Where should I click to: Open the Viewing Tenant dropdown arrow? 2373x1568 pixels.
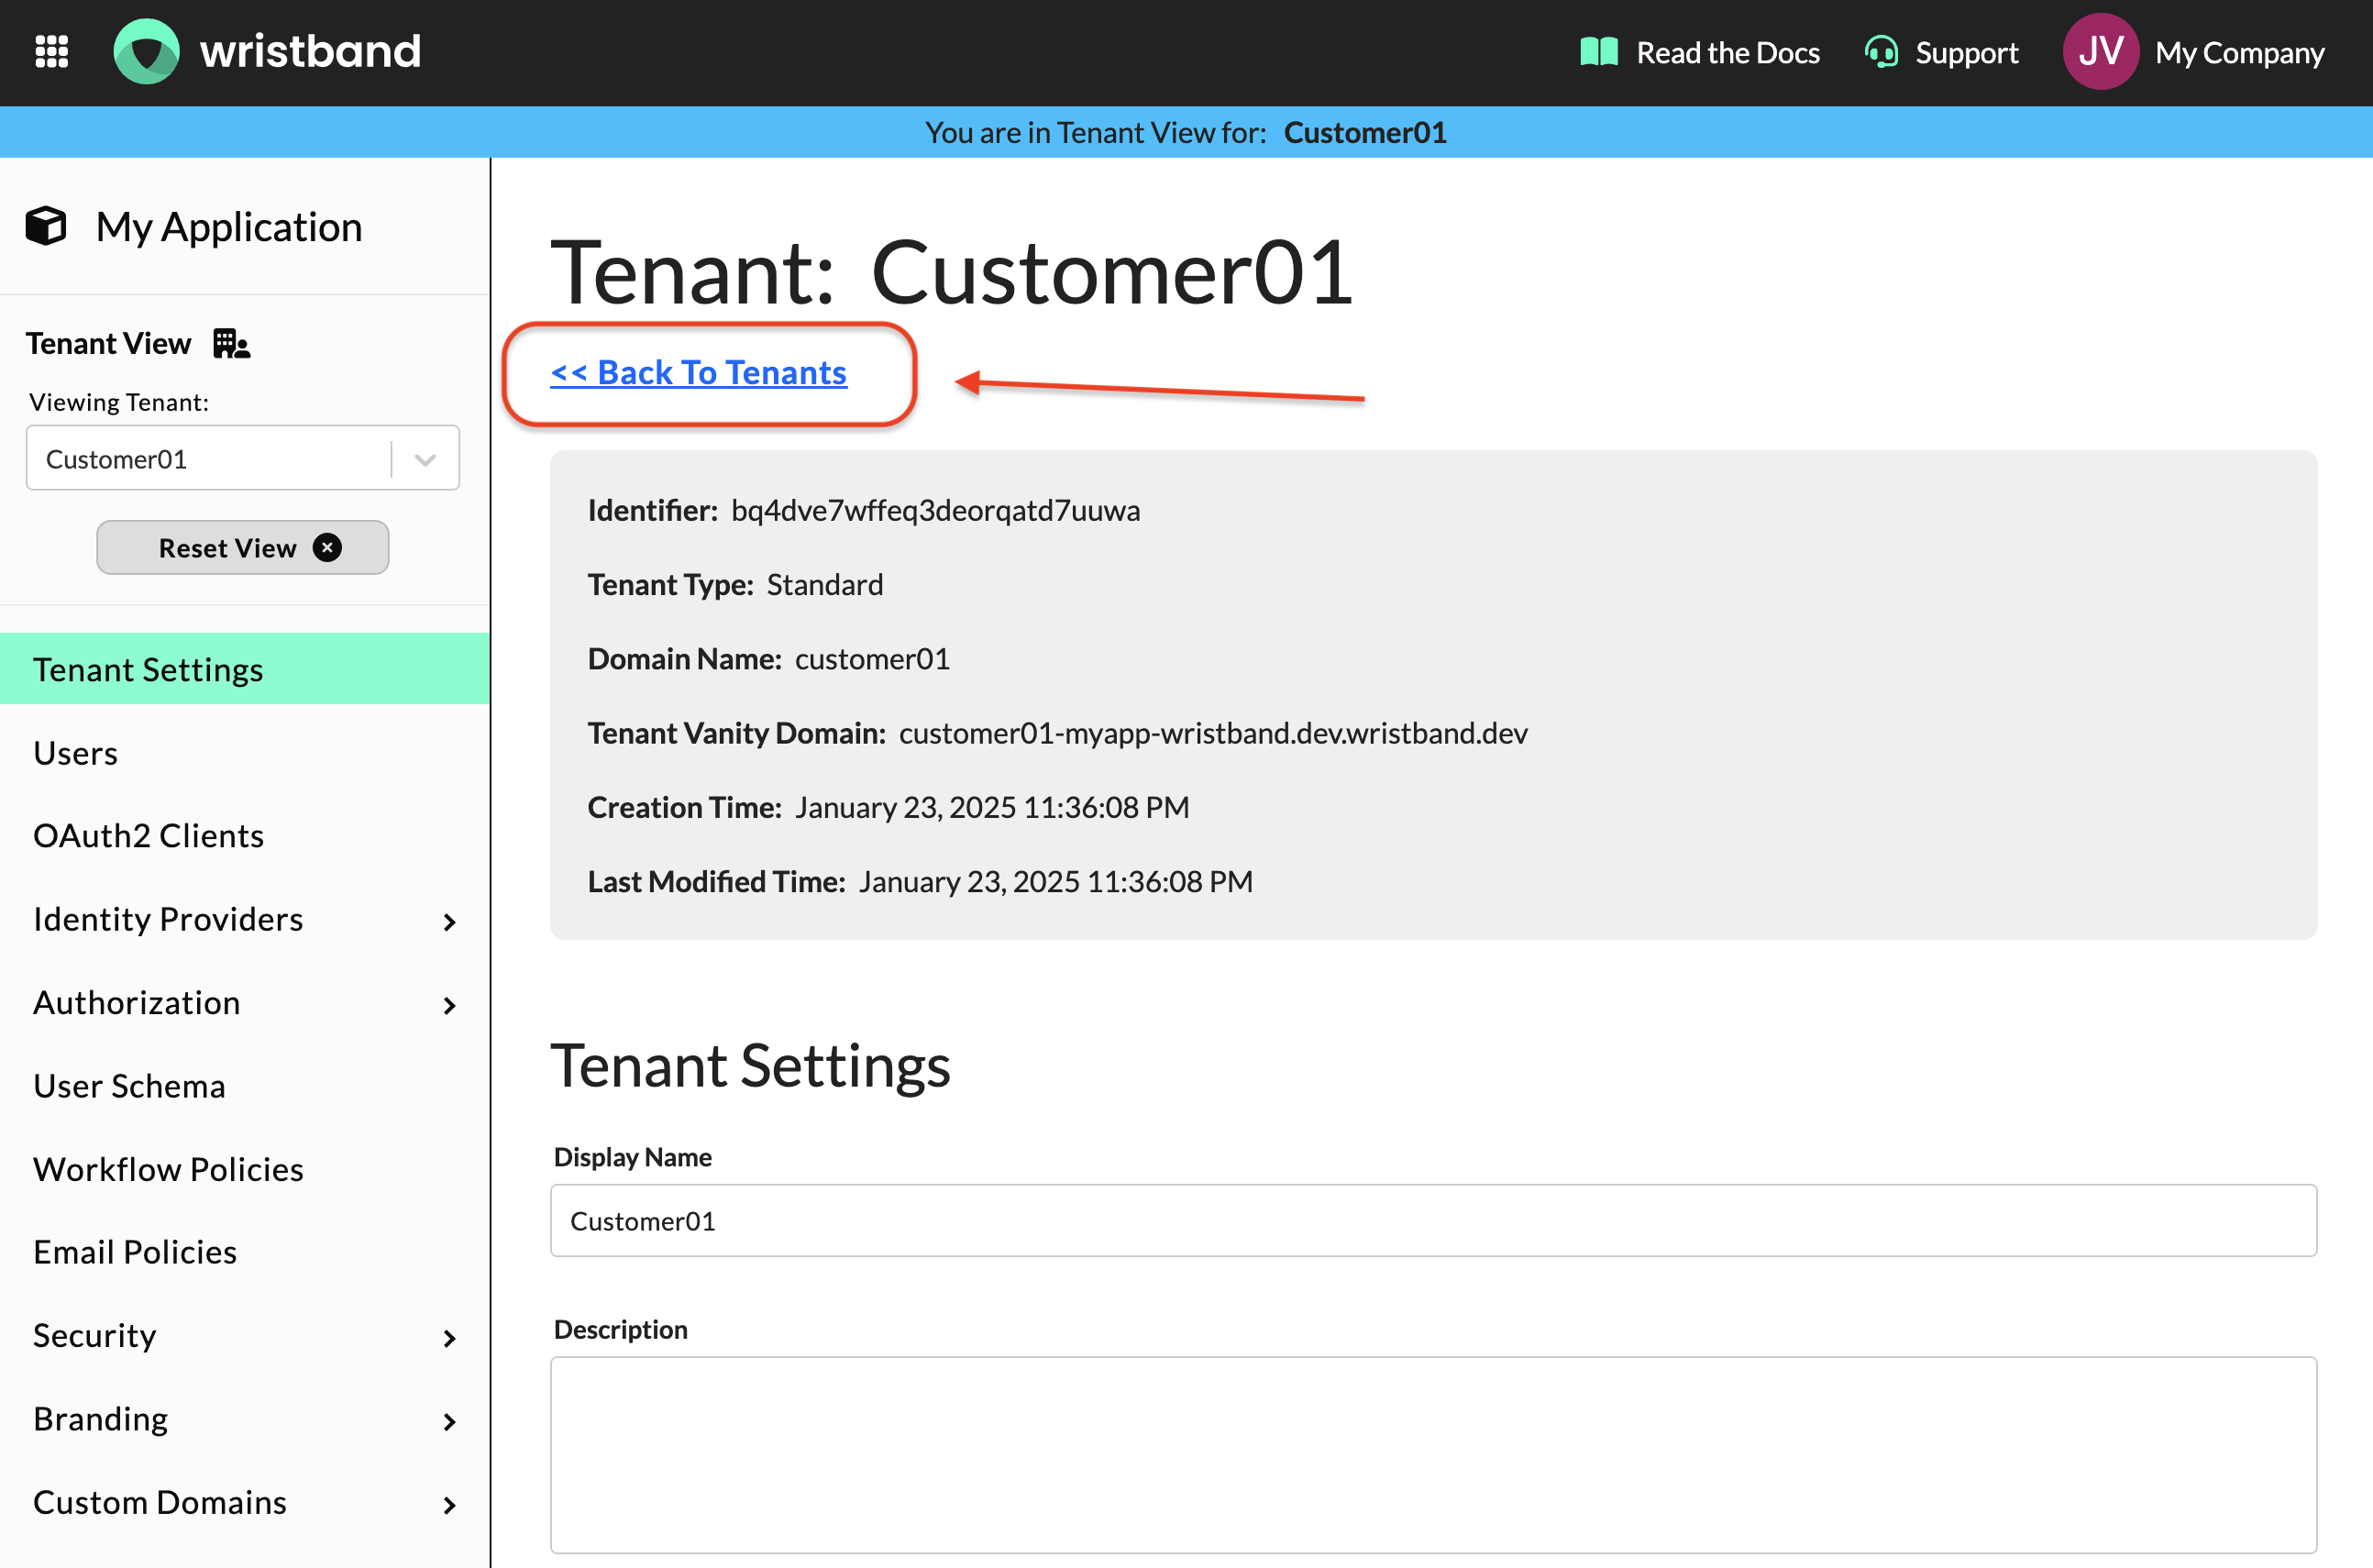(x=426, y=459)
